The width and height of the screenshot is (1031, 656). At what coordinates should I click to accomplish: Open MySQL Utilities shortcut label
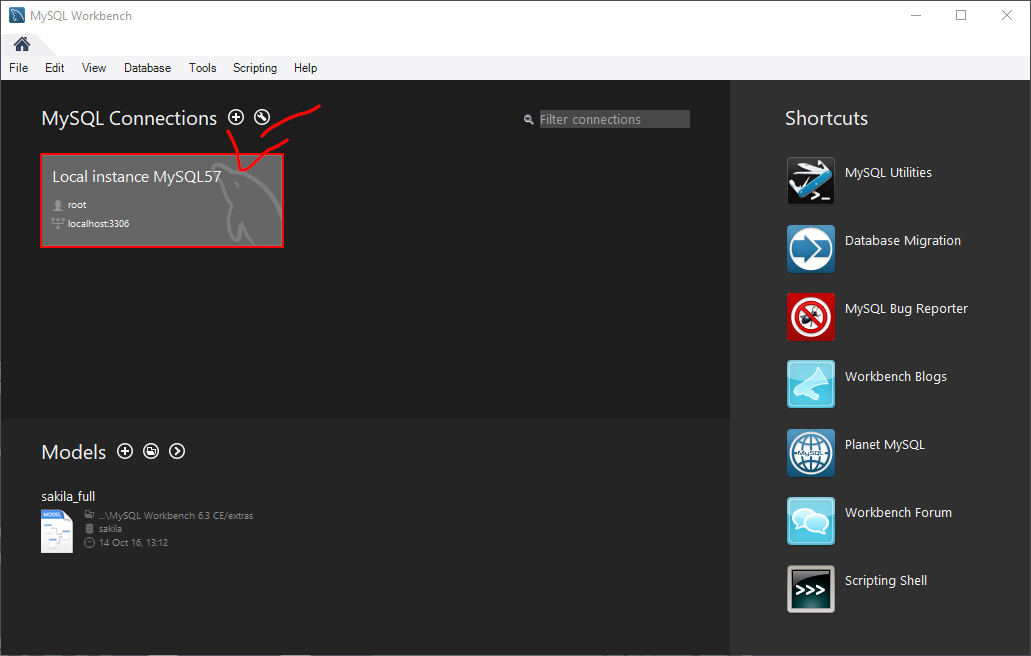coord(888,172)
